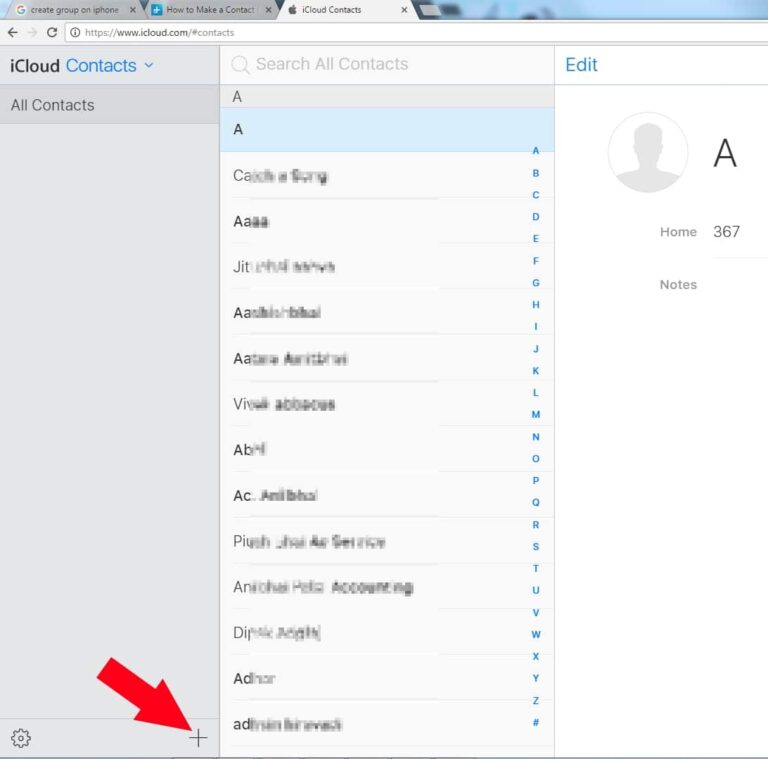
Task: Click the site info icon in the address bar
Action: (x=75, y=32)
